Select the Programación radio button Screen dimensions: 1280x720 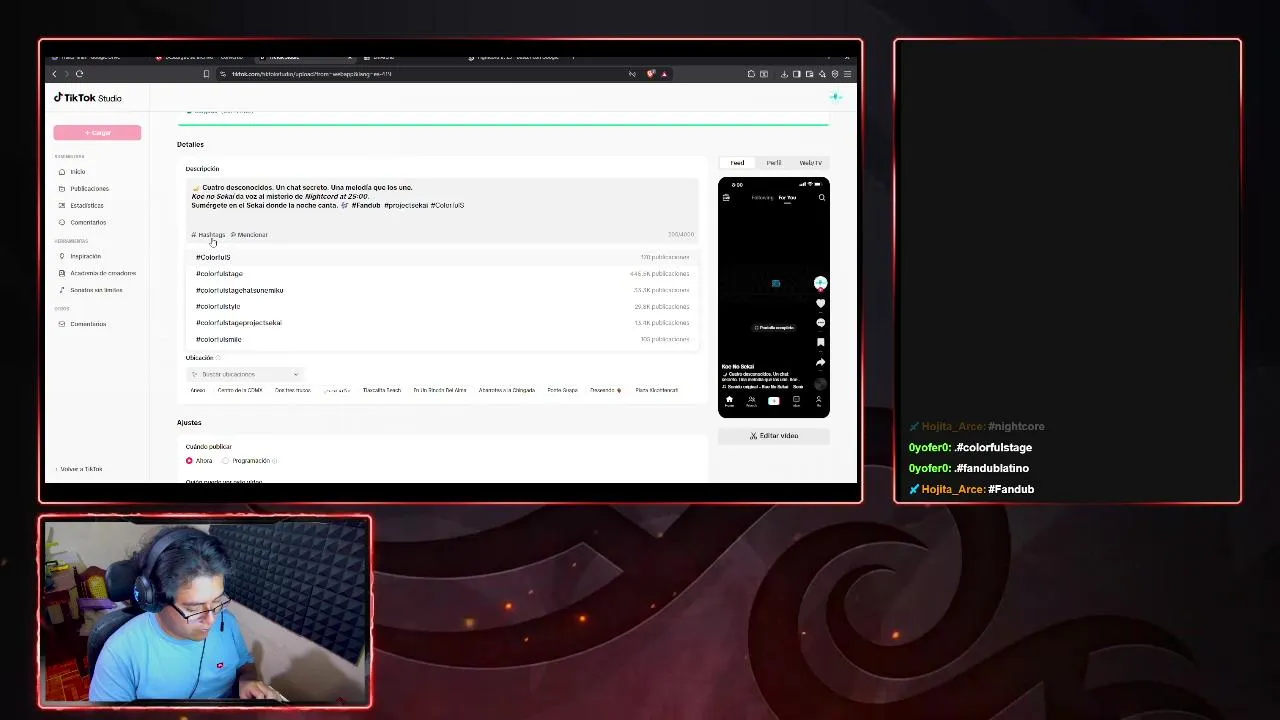[x=226, y=461]
